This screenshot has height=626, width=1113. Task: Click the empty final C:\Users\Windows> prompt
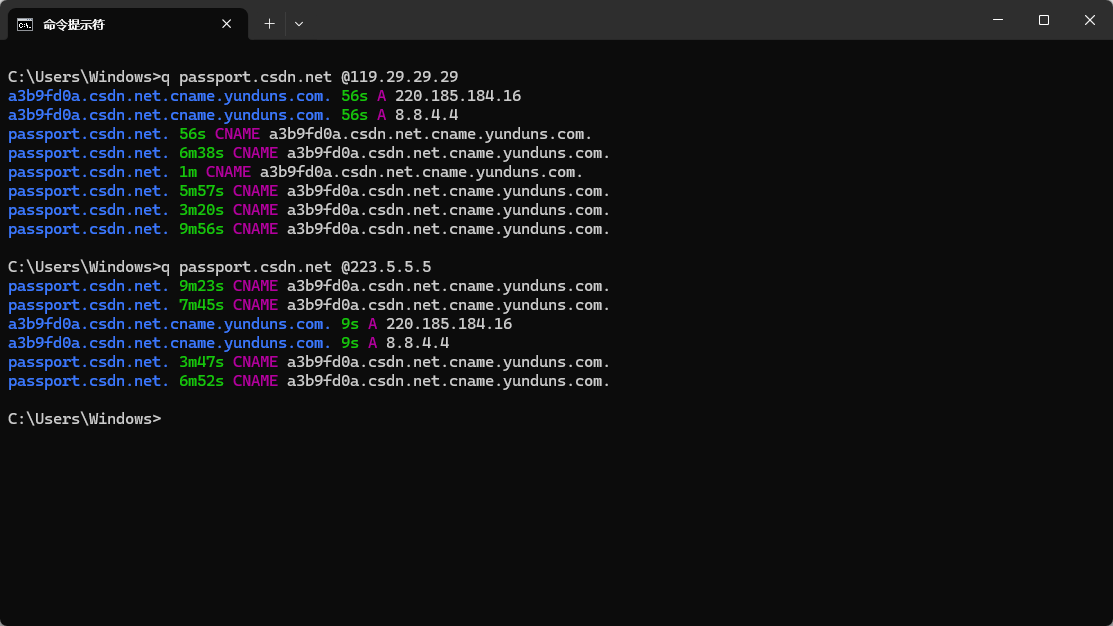[84, 419]
